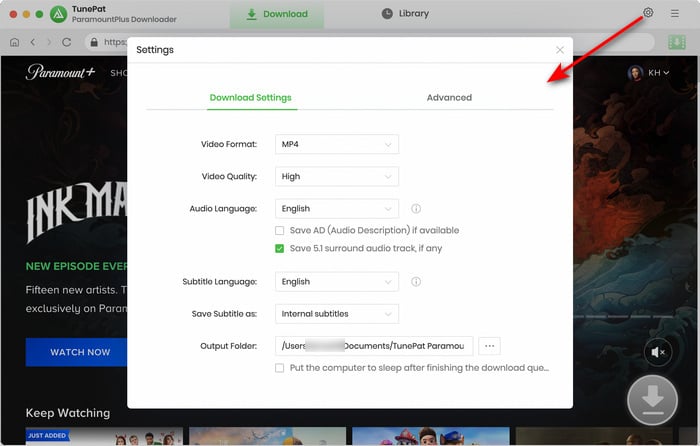This screenshot has width=700, height=446.
Task: Reload the page with refresh icon
Action: [x=67, y=42]
